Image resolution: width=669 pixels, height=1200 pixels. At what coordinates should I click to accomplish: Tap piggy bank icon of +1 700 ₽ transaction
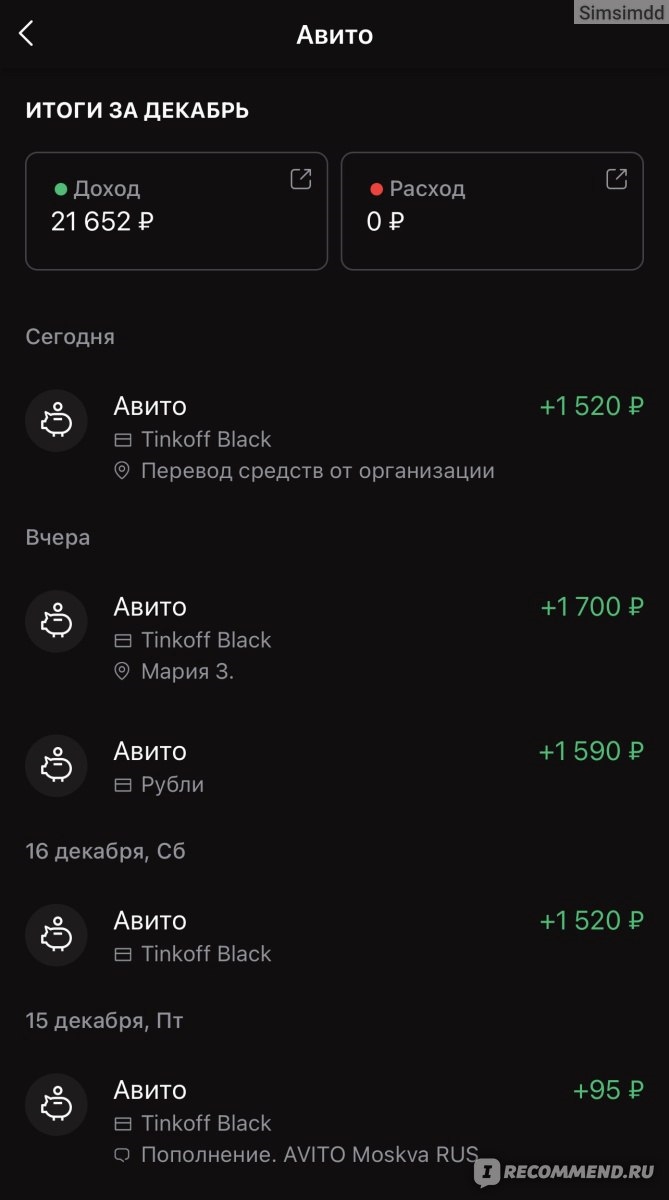coord(56,621)
